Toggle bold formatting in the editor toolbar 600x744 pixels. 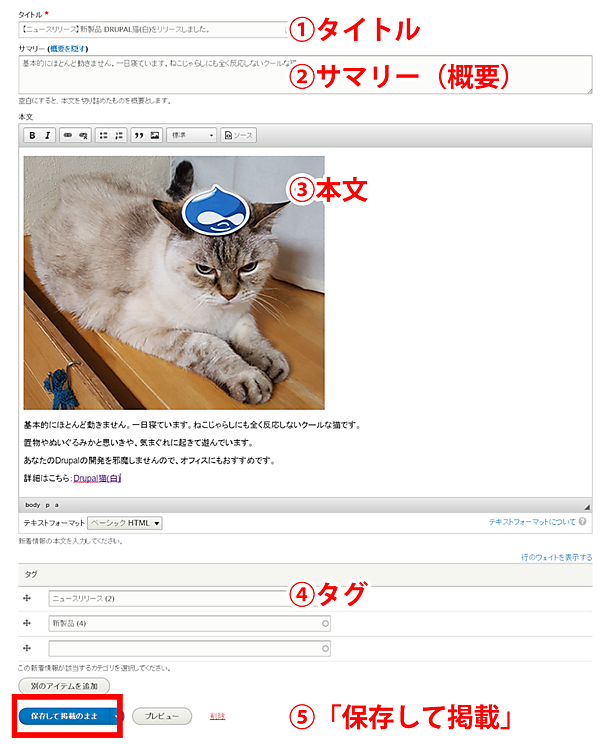tap(32, 135)
